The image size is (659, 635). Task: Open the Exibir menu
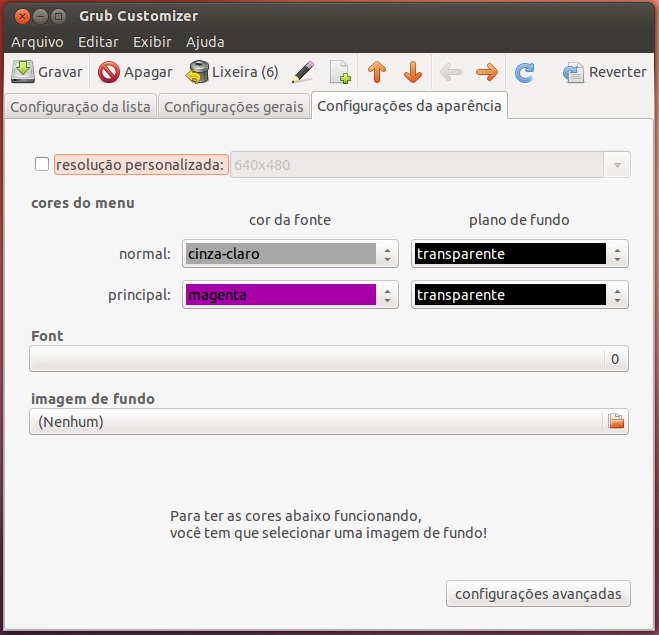tap(152, 42)
